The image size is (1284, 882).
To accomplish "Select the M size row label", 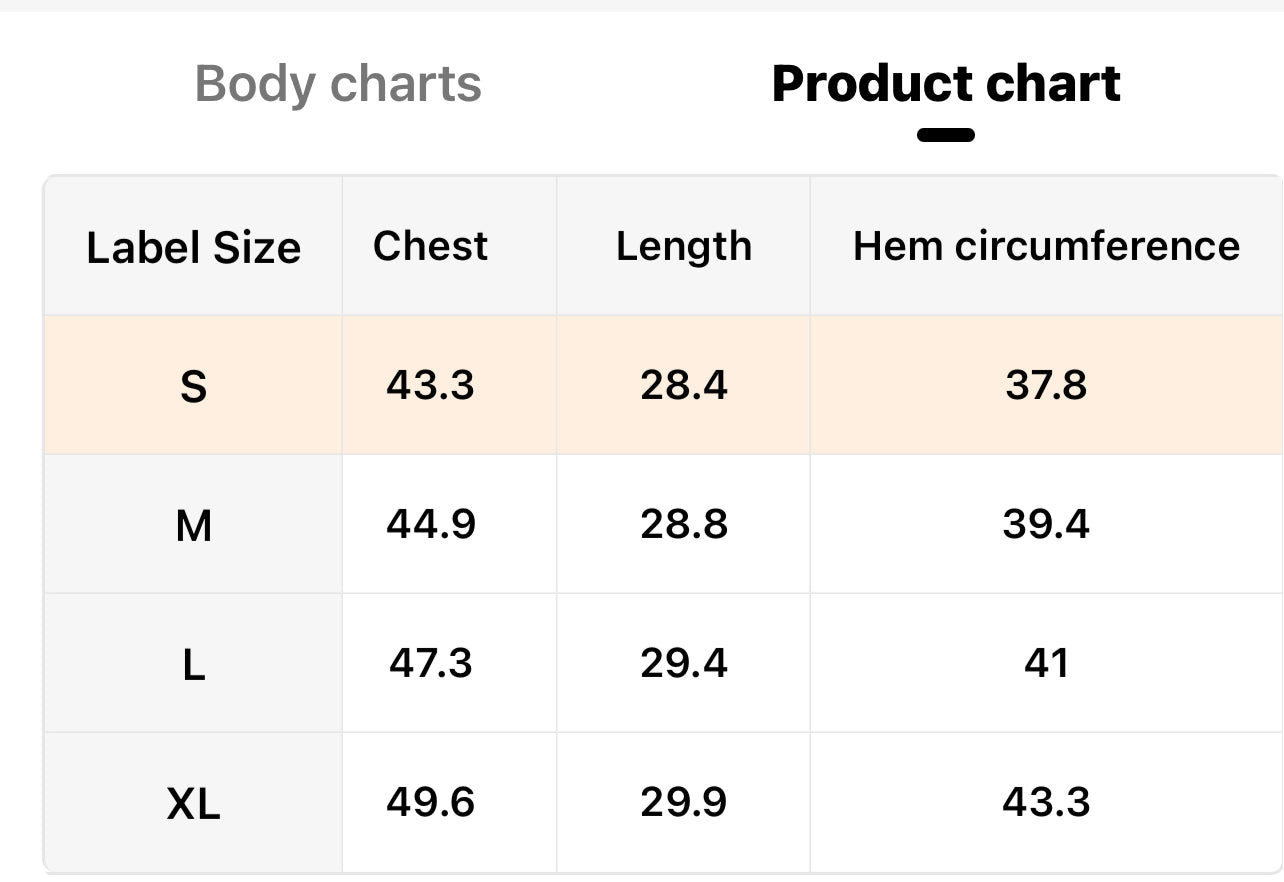I will pyautogui.click(x=193, y=525).
